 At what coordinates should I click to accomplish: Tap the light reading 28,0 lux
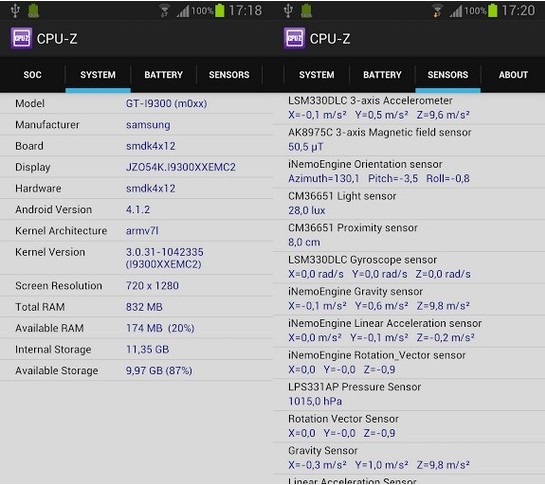(x=307, y=211)
